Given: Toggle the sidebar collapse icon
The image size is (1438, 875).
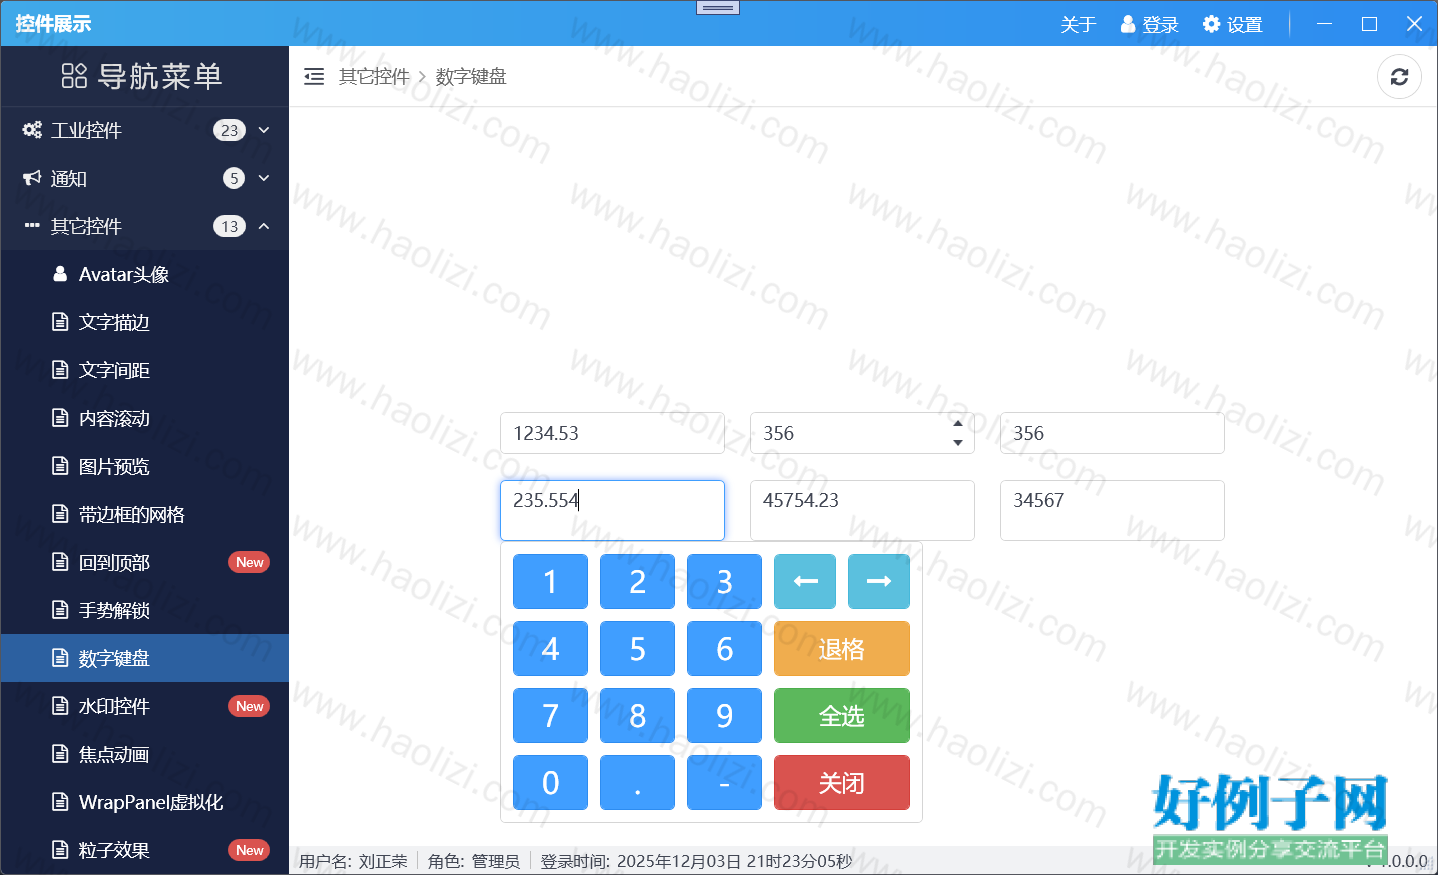Looking at the screenshot, I should [314, 77].
